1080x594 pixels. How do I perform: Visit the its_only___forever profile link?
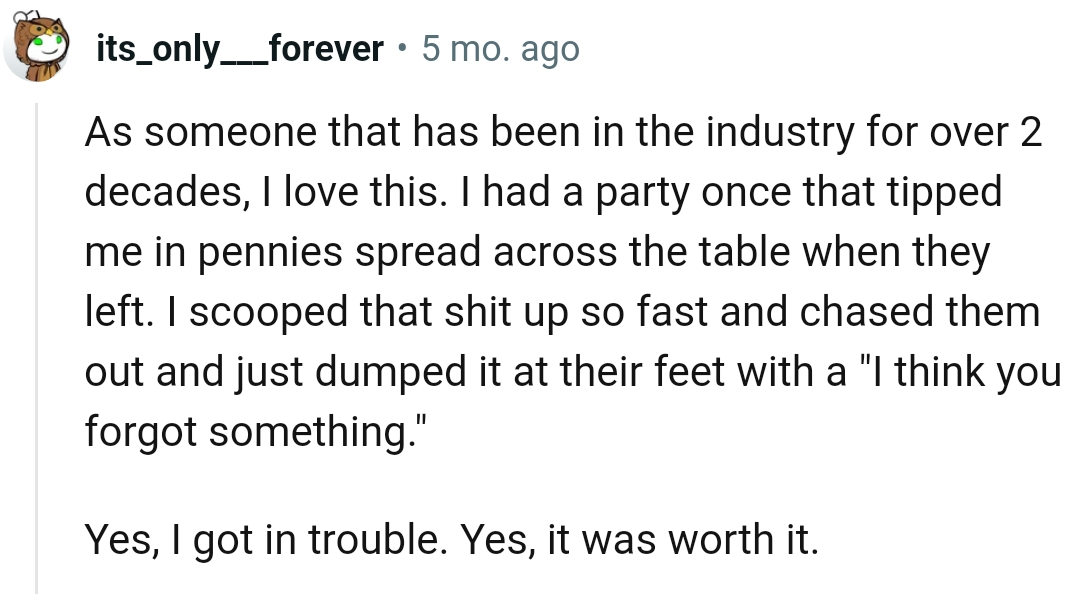pos(240,48)
